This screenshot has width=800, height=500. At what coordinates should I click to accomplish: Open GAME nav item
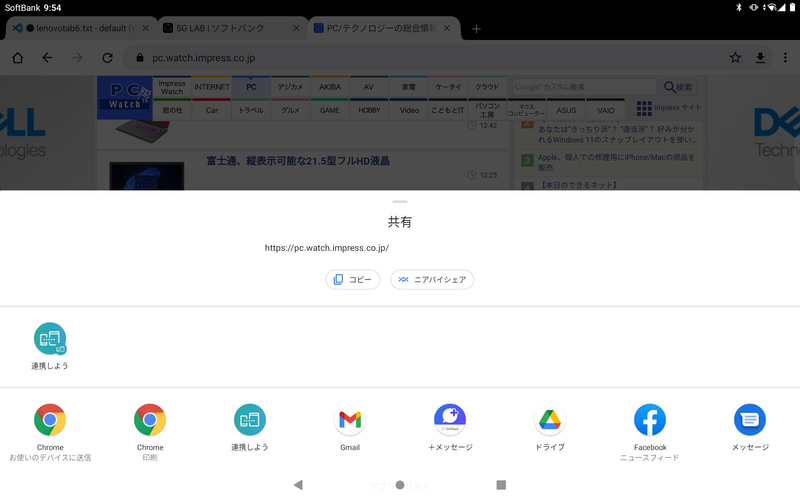[x=330, y=110]
